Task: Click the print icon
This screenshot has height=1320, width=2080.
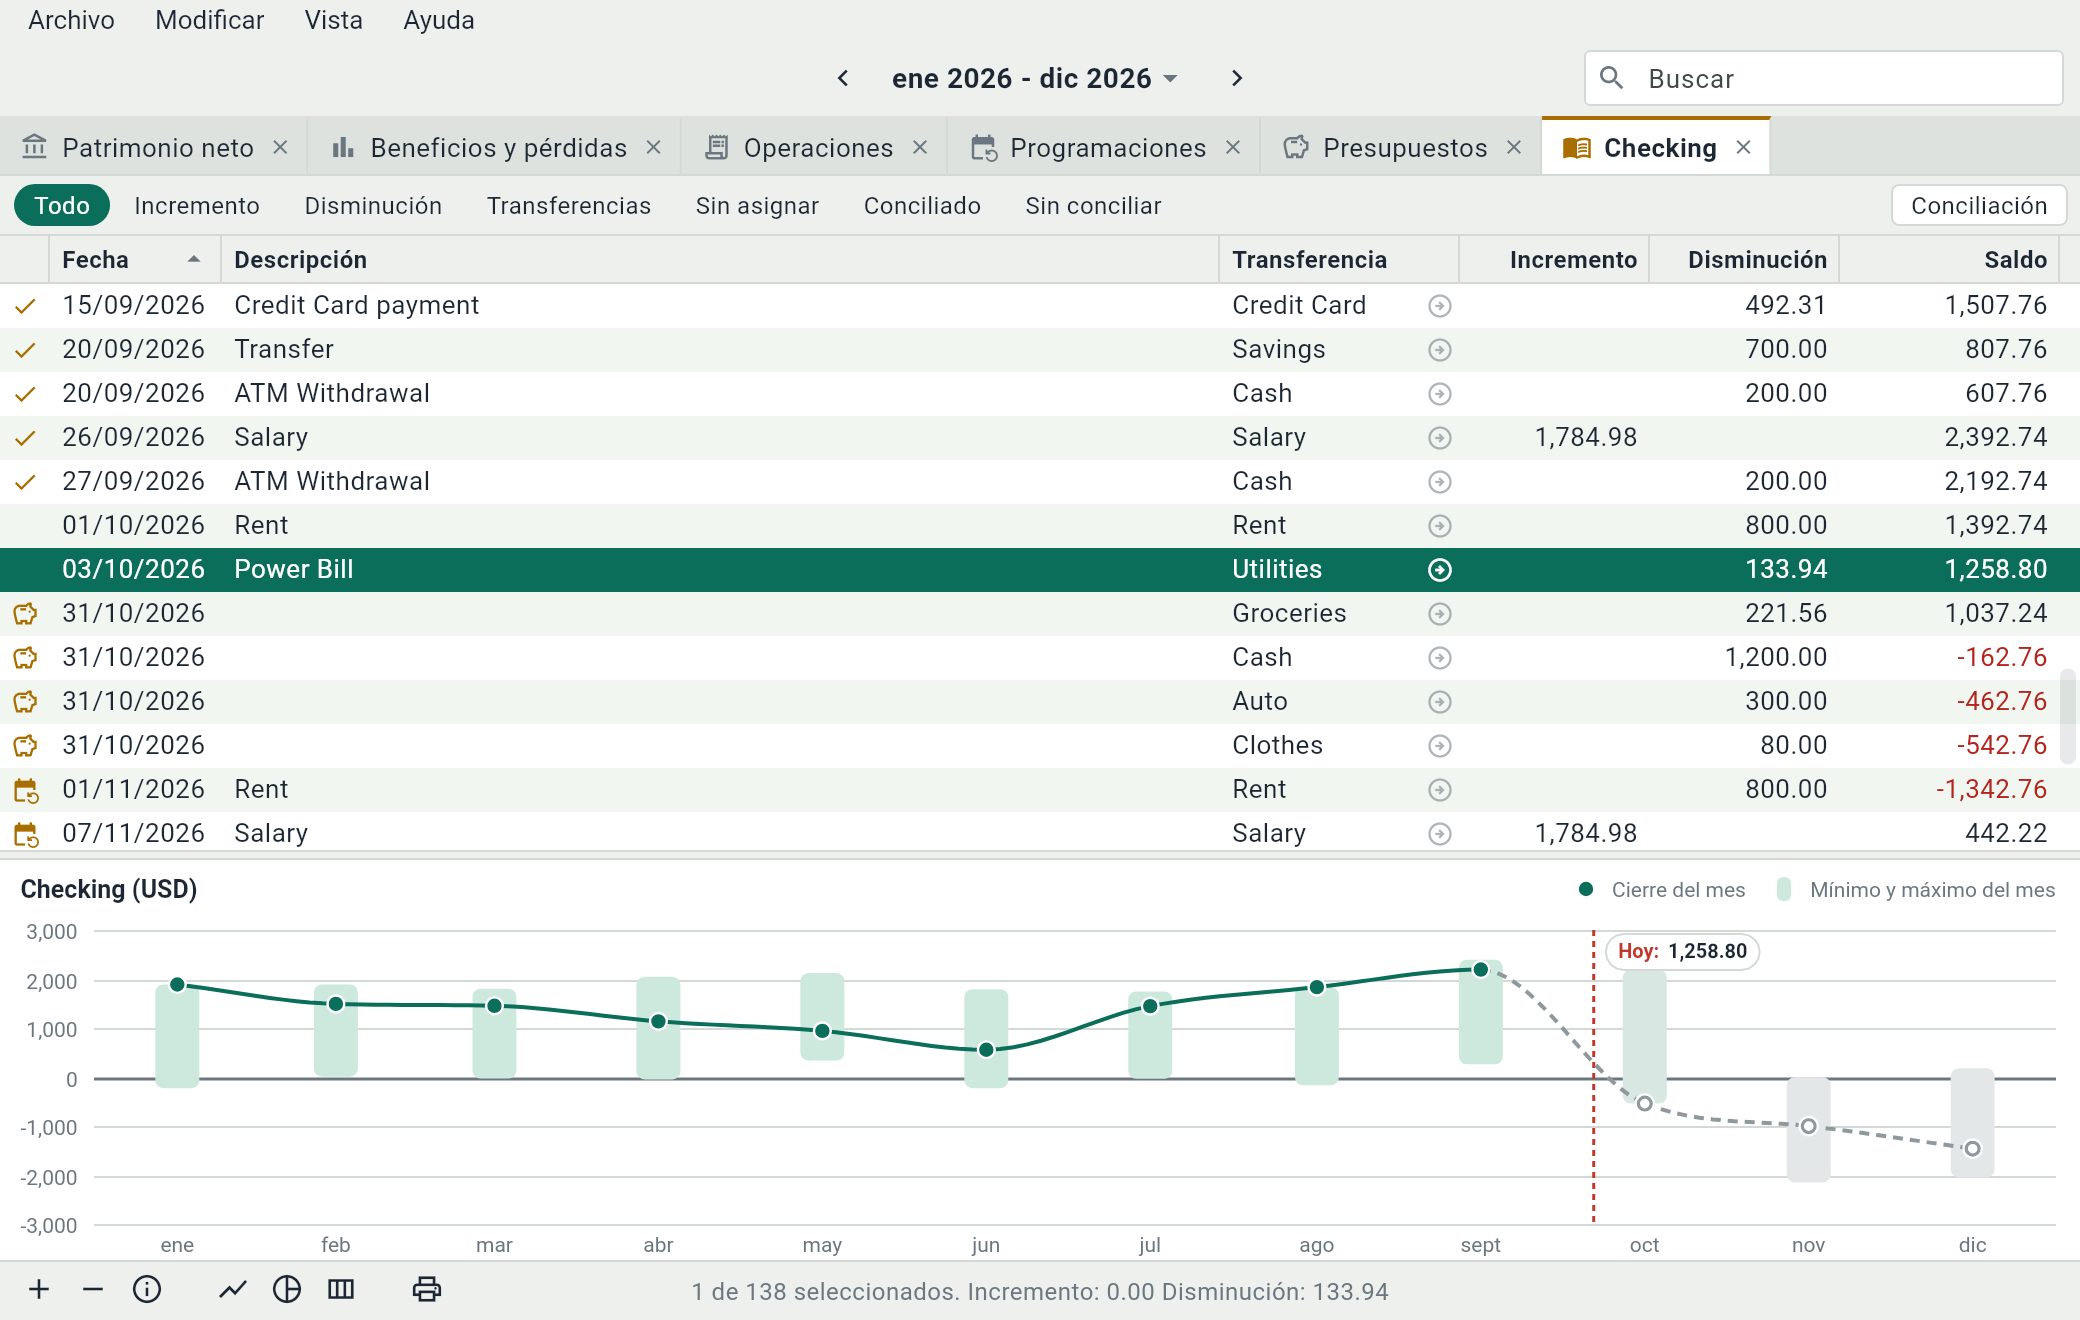Action: tap(427, 1290)
